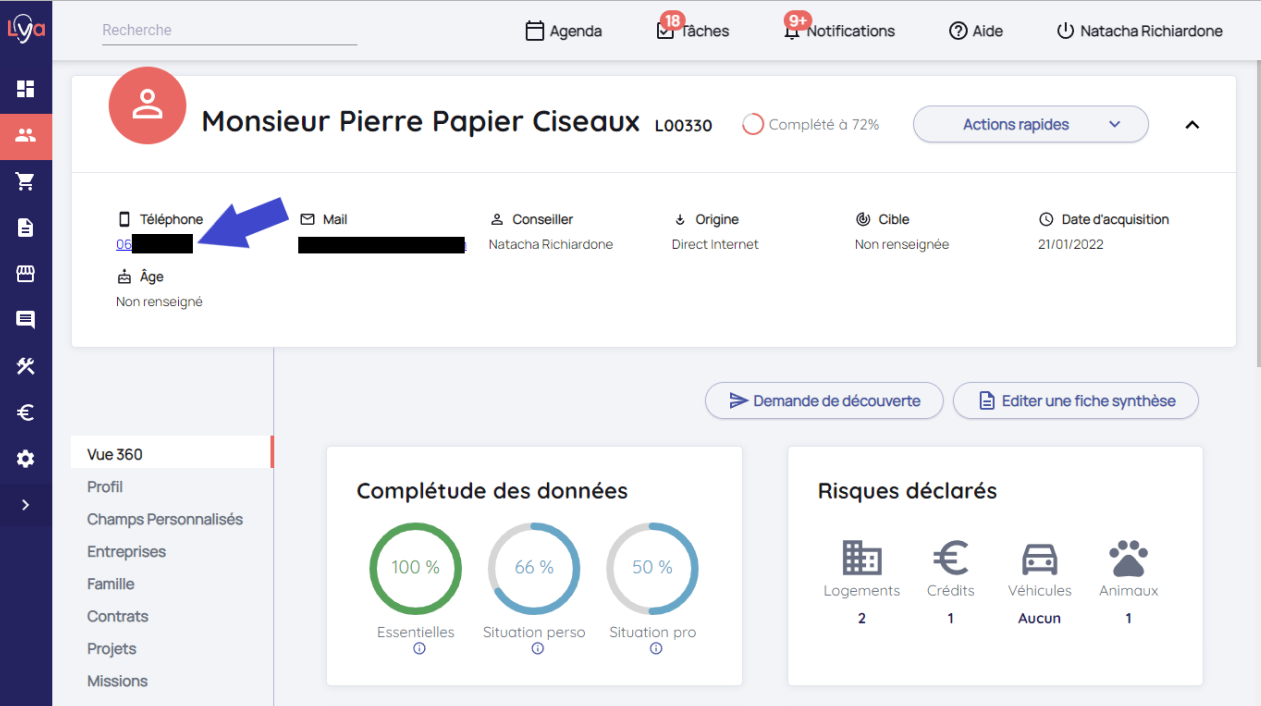Click the shopping cart sidebar icon
The height and width of the screenshot is (706, 1261).
pos(26,181)
